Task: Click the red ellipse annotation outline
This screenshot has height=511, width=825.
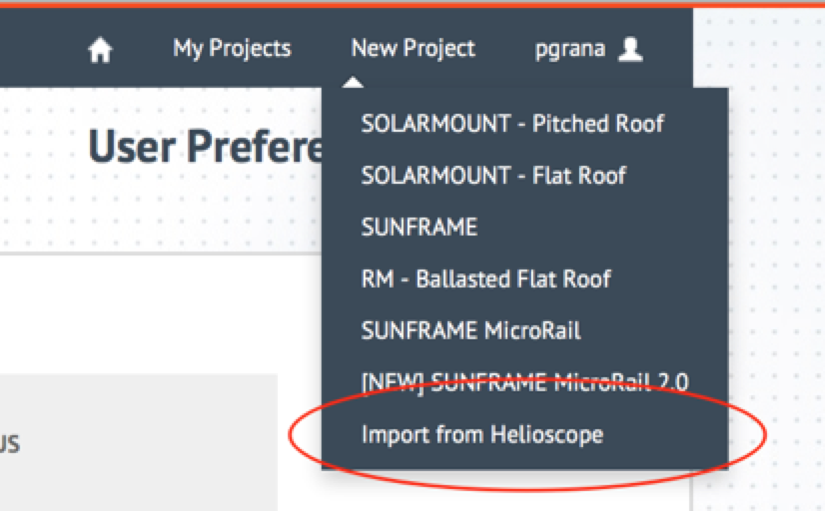Action: tap(765, 433)
